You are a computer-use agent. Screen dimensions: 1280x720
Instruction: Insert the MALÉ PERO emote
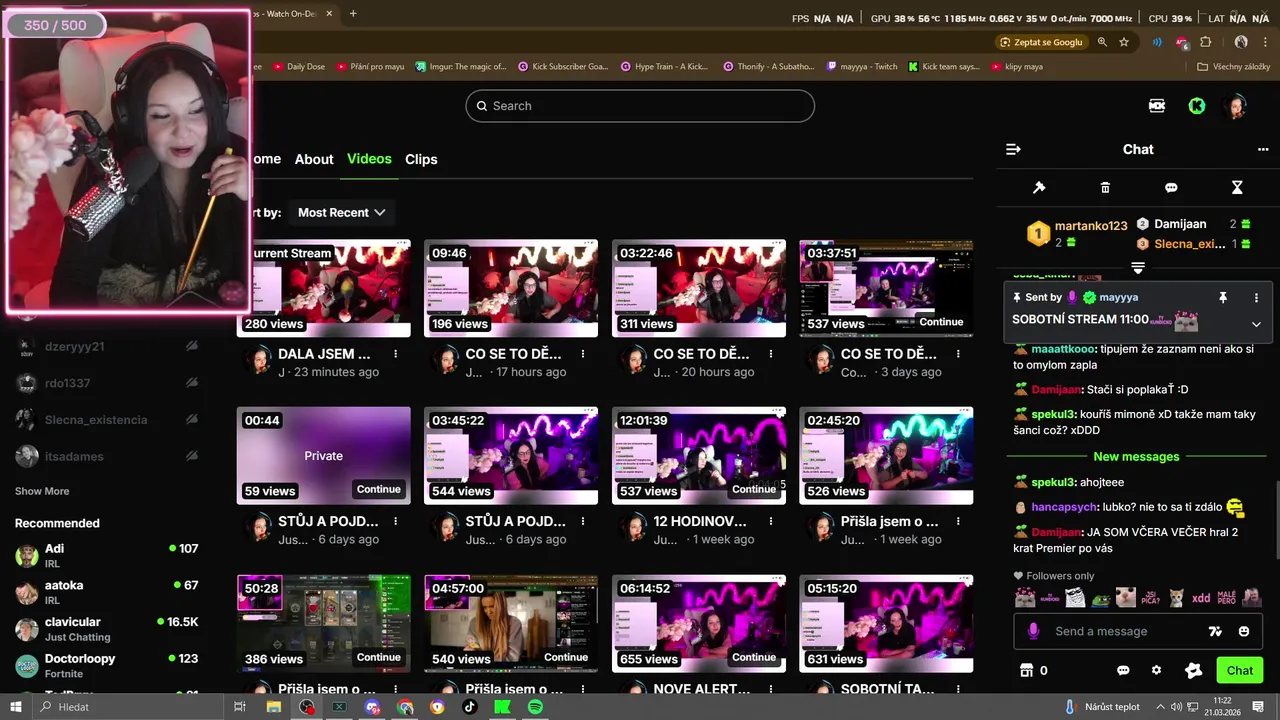click(x=1227, y=598)
